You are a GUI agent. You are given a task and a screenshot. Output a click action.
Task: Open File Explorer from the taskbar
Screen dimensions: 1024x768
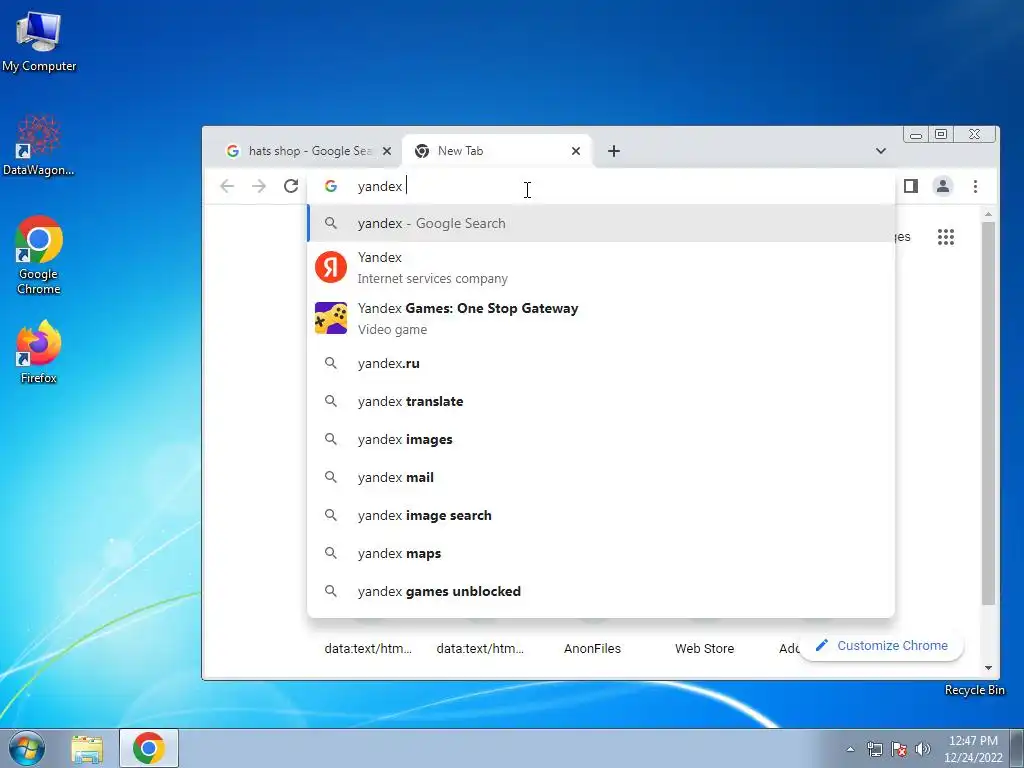[87, 748]
